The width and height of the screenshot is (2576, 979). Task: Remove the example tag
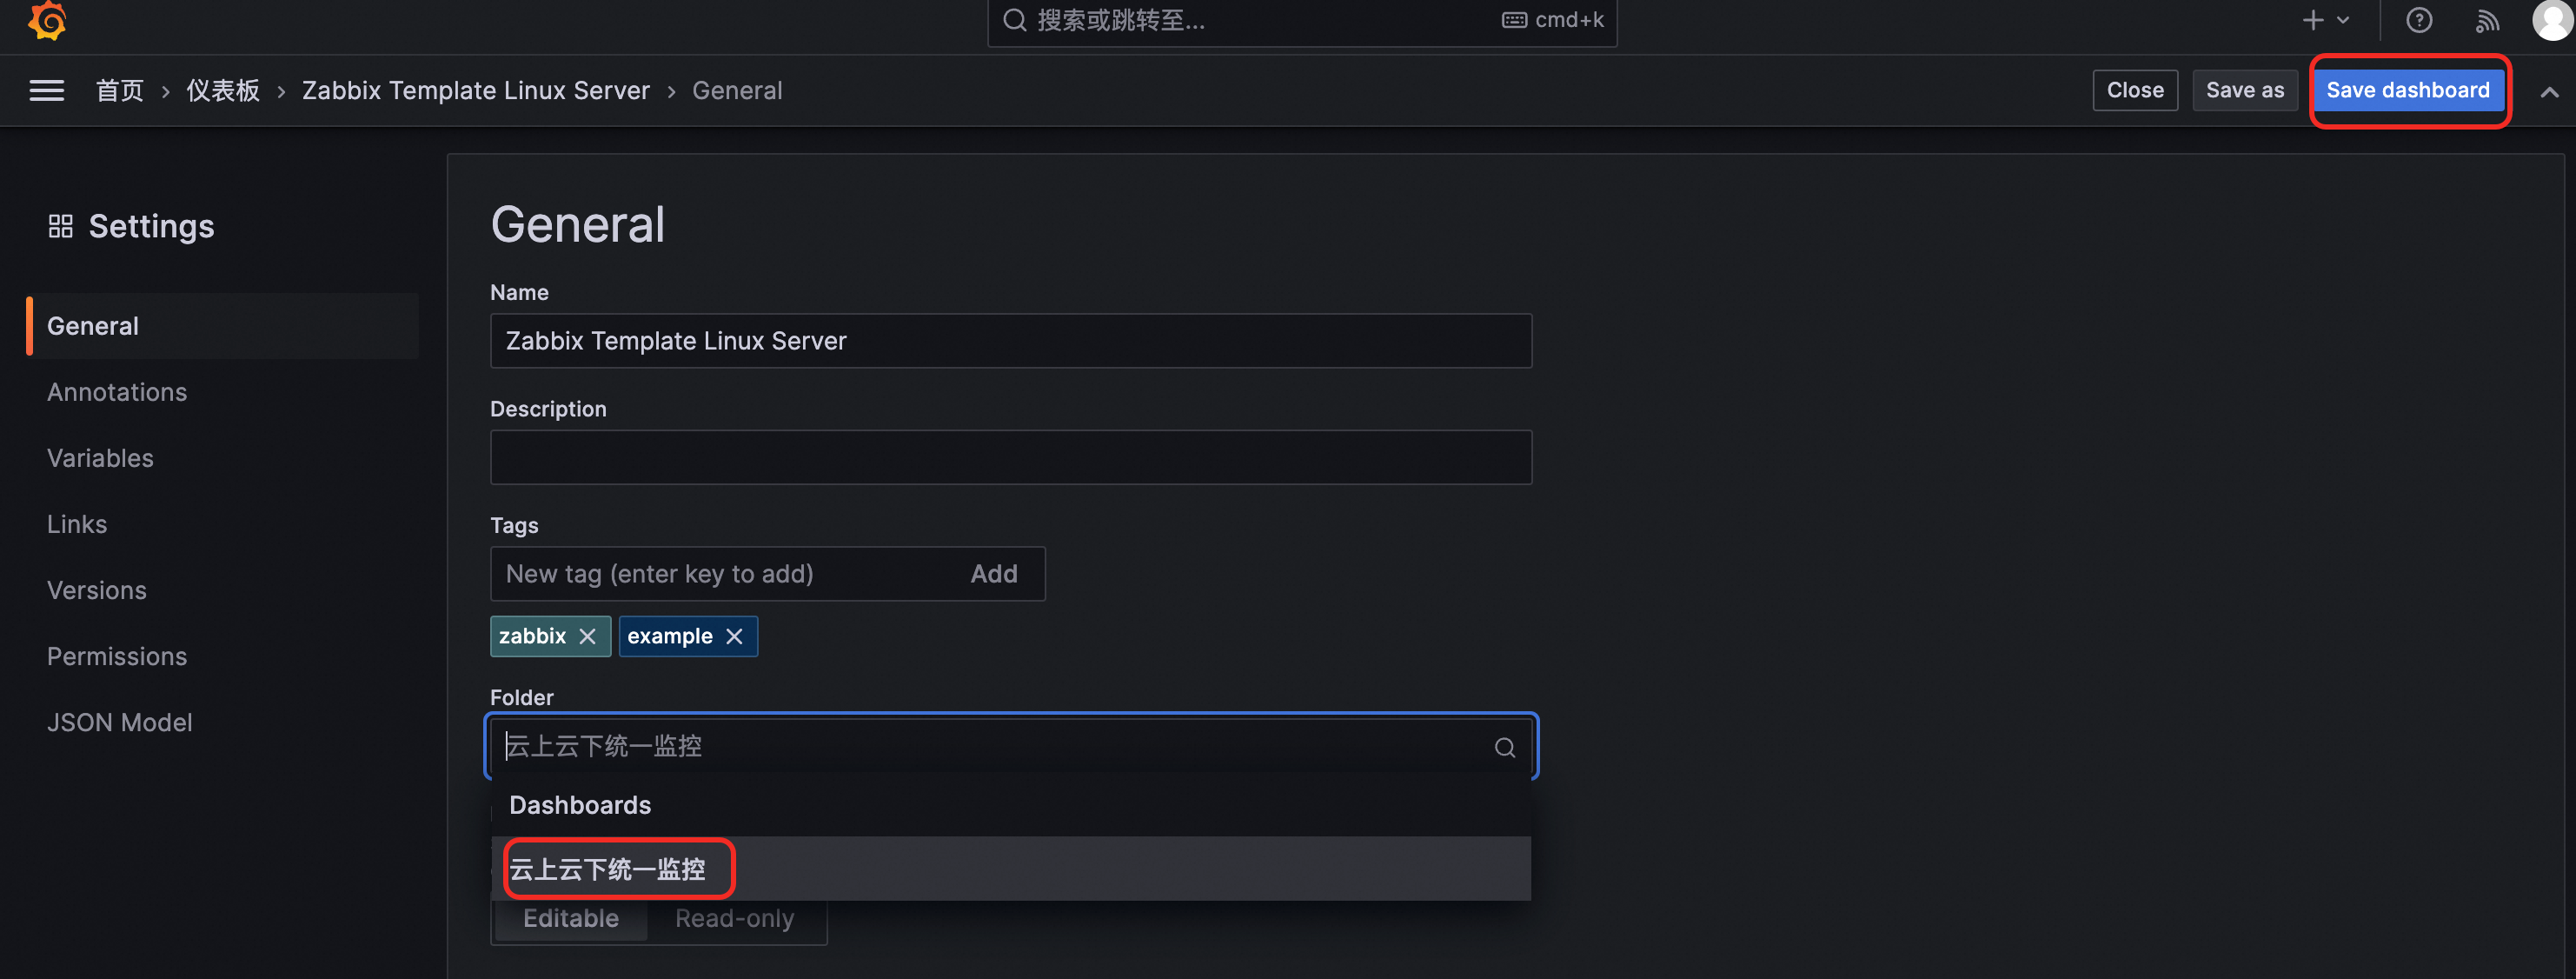click(734, 637)
